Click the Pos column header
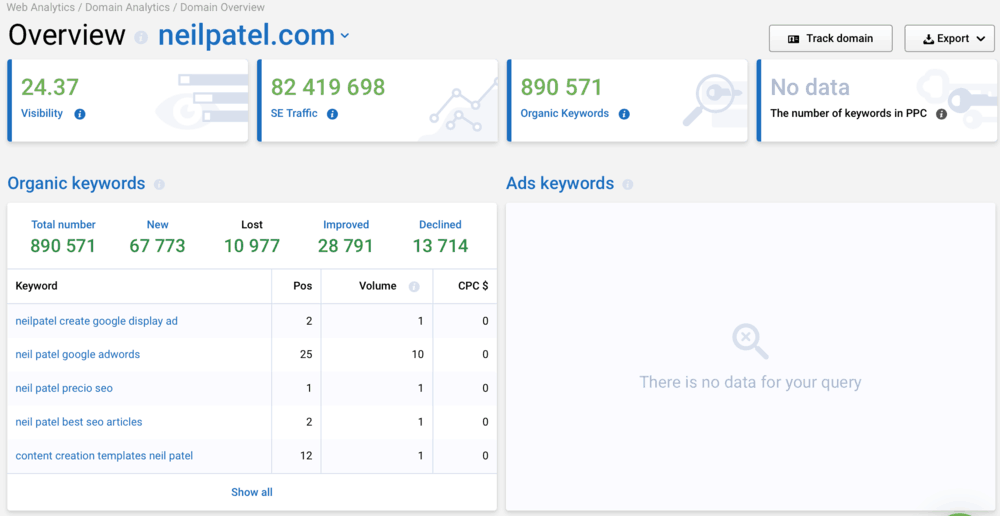The image size is (1000, 516). pos(302,286)
